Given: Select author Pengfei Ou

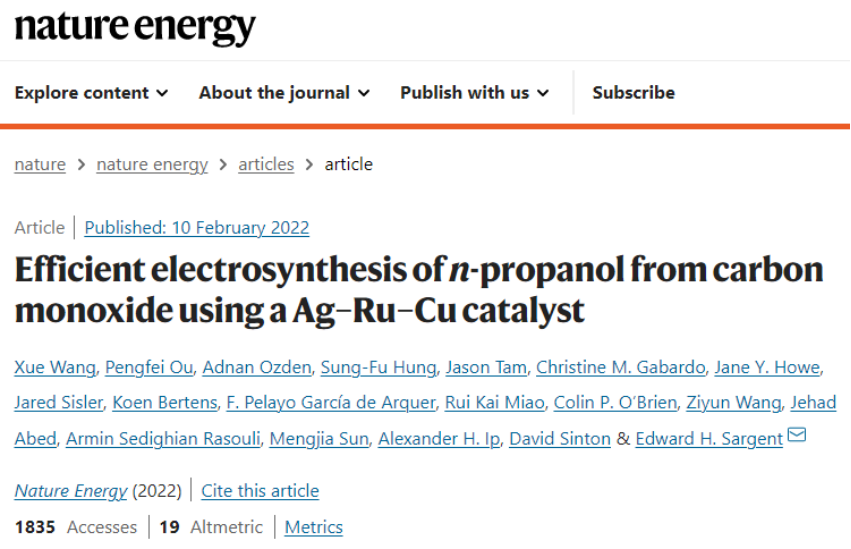Looking at the screenshot, I should tap(149, 367).
